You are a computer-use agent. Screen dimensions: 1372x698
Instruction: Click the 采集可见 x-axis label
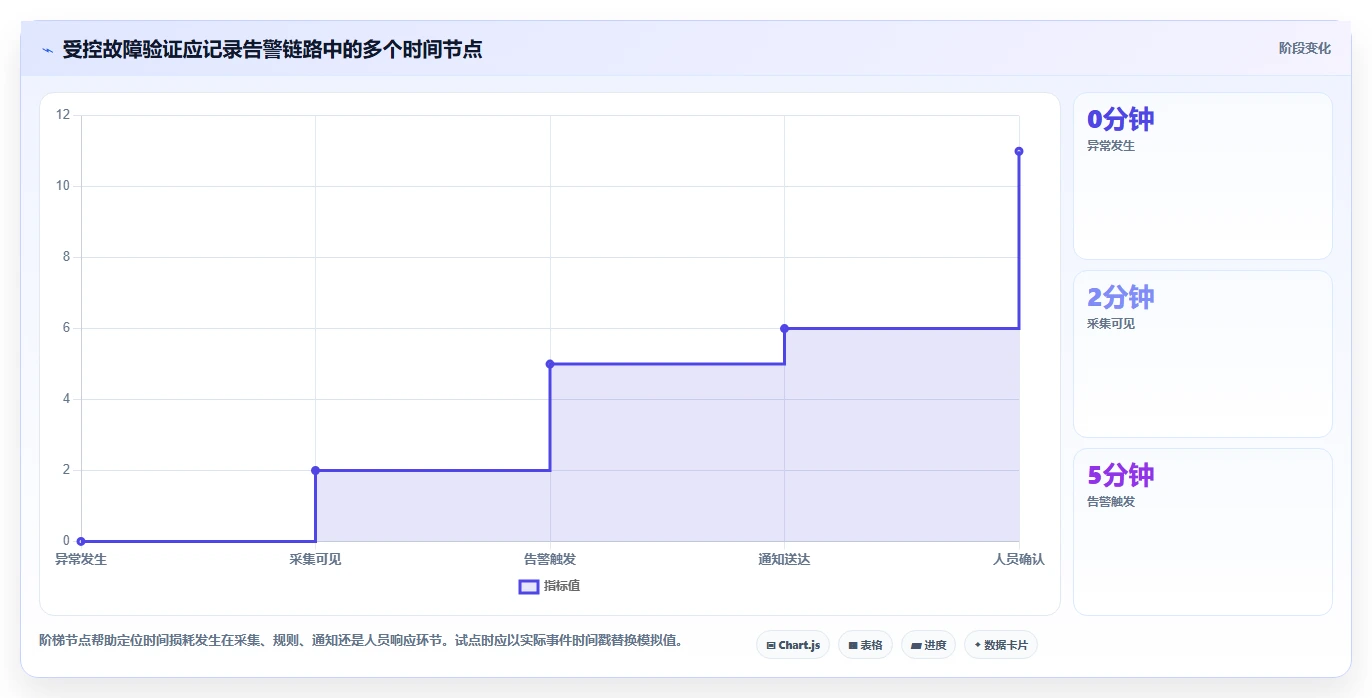click(315, 559)
